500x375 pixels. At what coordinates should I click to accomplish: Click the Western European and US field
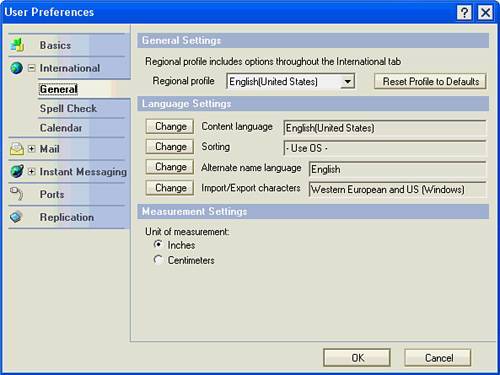tap(397, 190)
